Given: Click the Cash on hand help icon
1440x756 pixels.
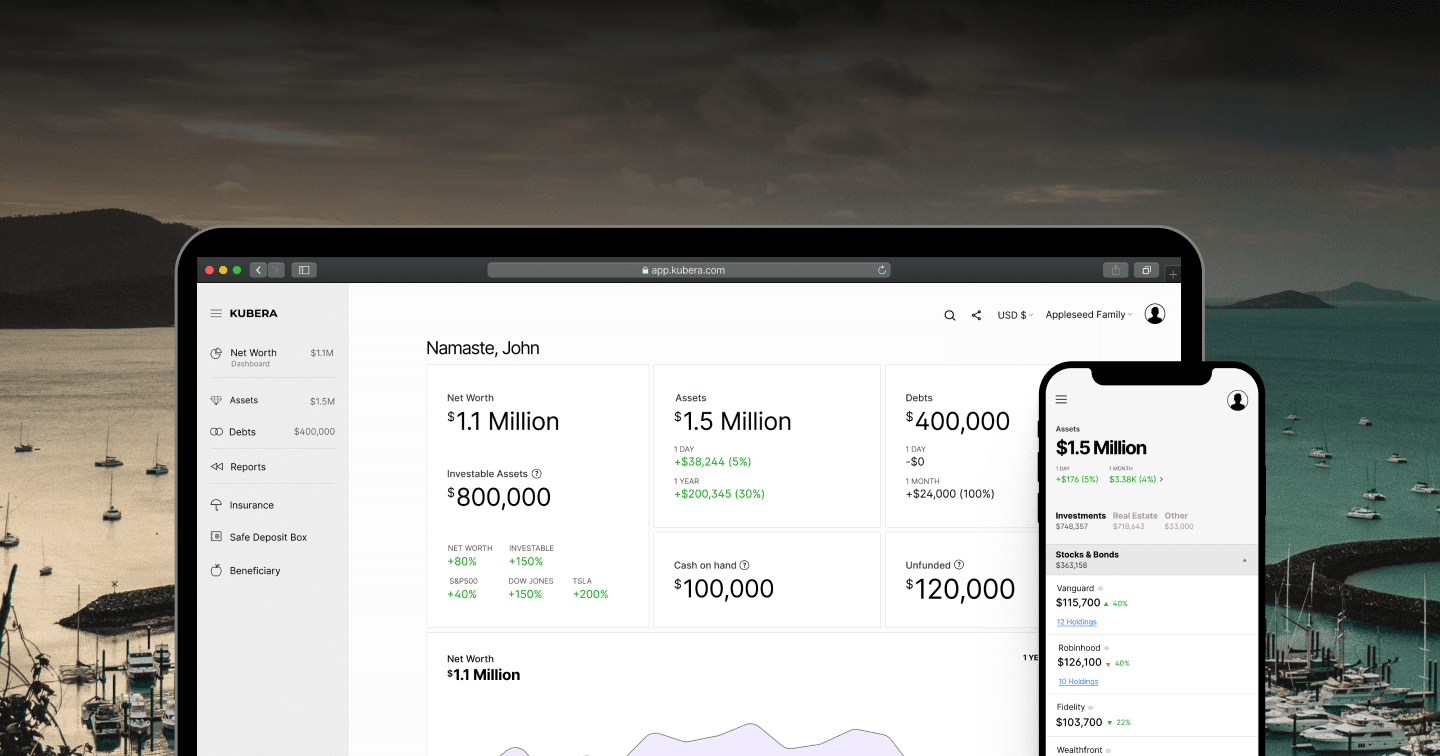Looking at the screenshot, I should (x=744, y=565).
